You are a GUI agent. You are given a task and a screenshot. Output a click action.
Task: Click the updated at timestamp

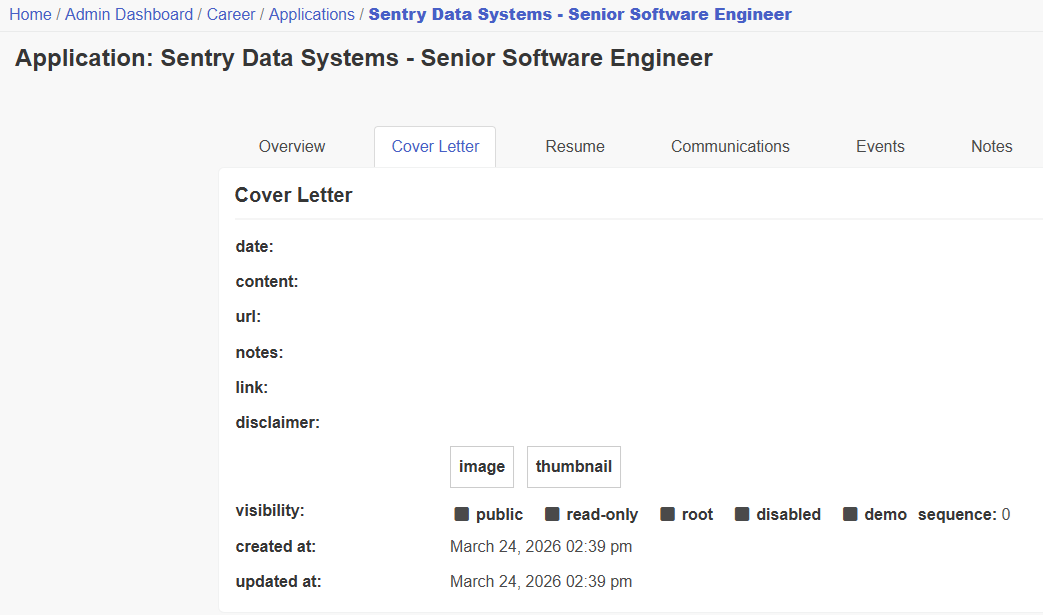pyautogui.click(x=541, y=581)
